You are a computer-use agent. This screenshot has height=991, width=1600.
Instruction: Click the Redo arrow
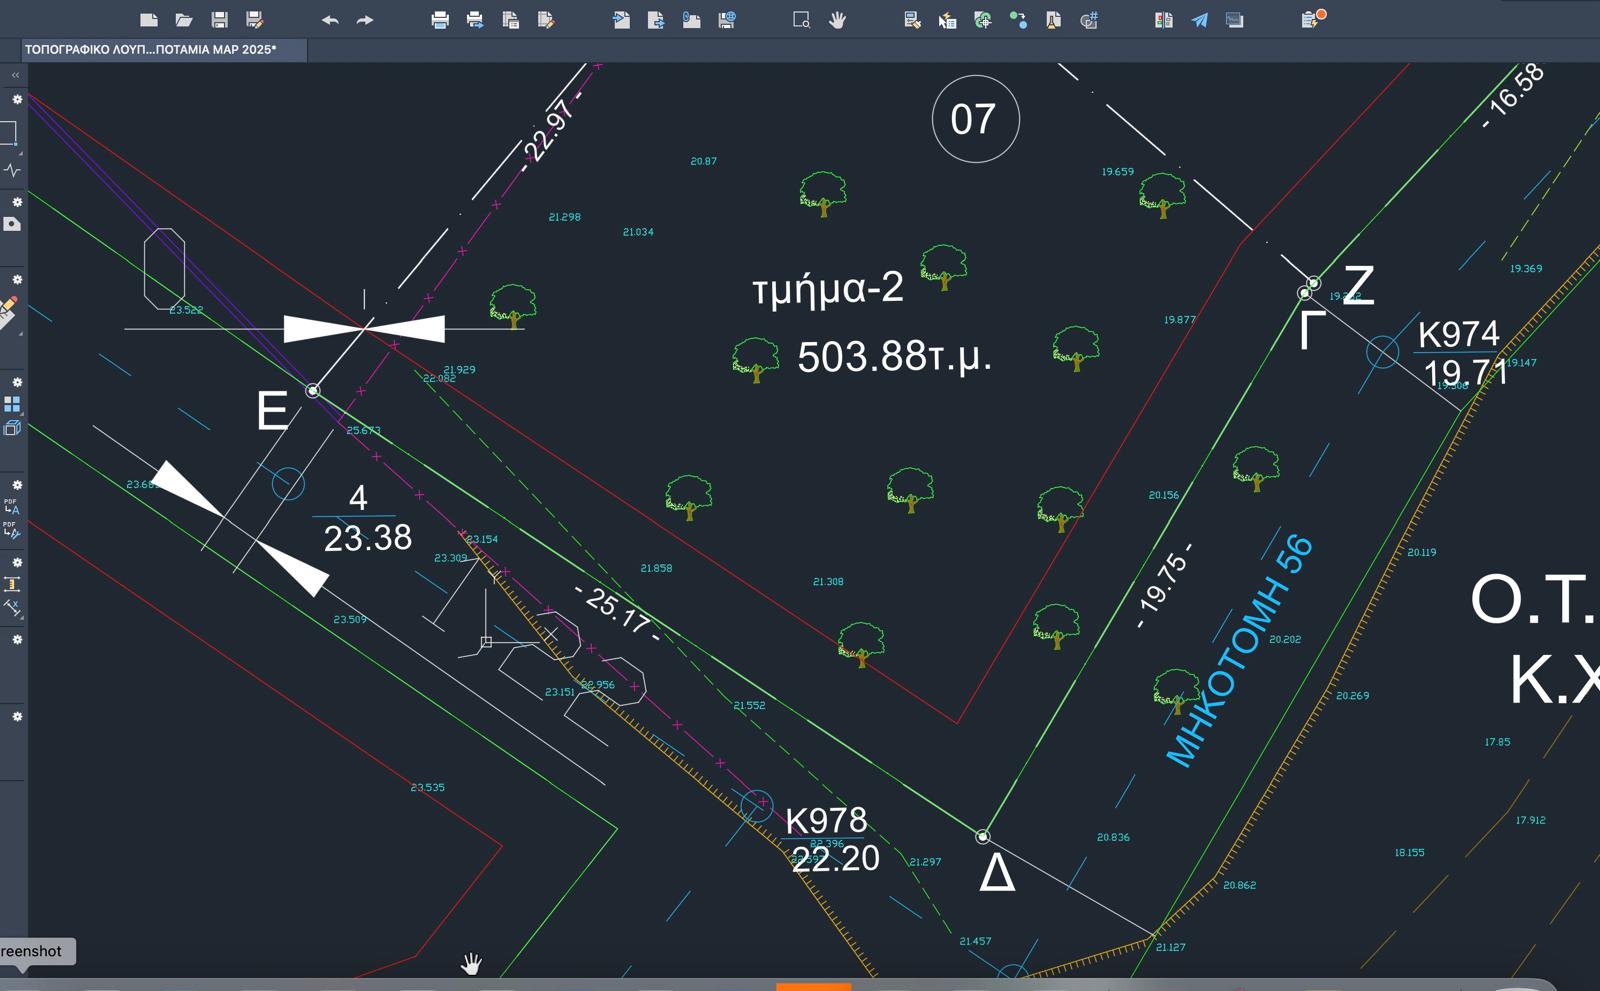365,20
